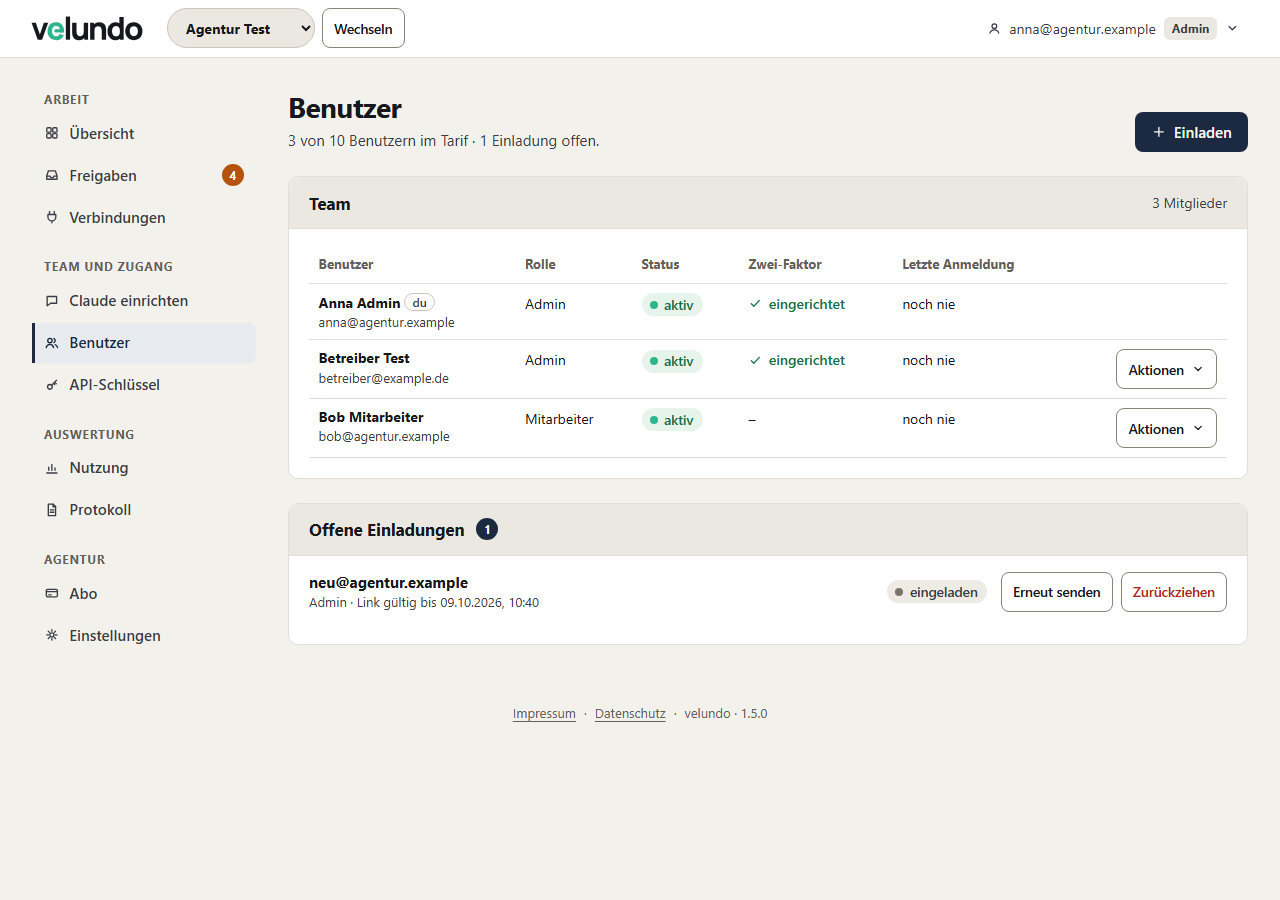The width and height of the screenshot is (1280, 900).
Task: Withdraw the invitation via Zurückziehen
Action: point(1174,592)
